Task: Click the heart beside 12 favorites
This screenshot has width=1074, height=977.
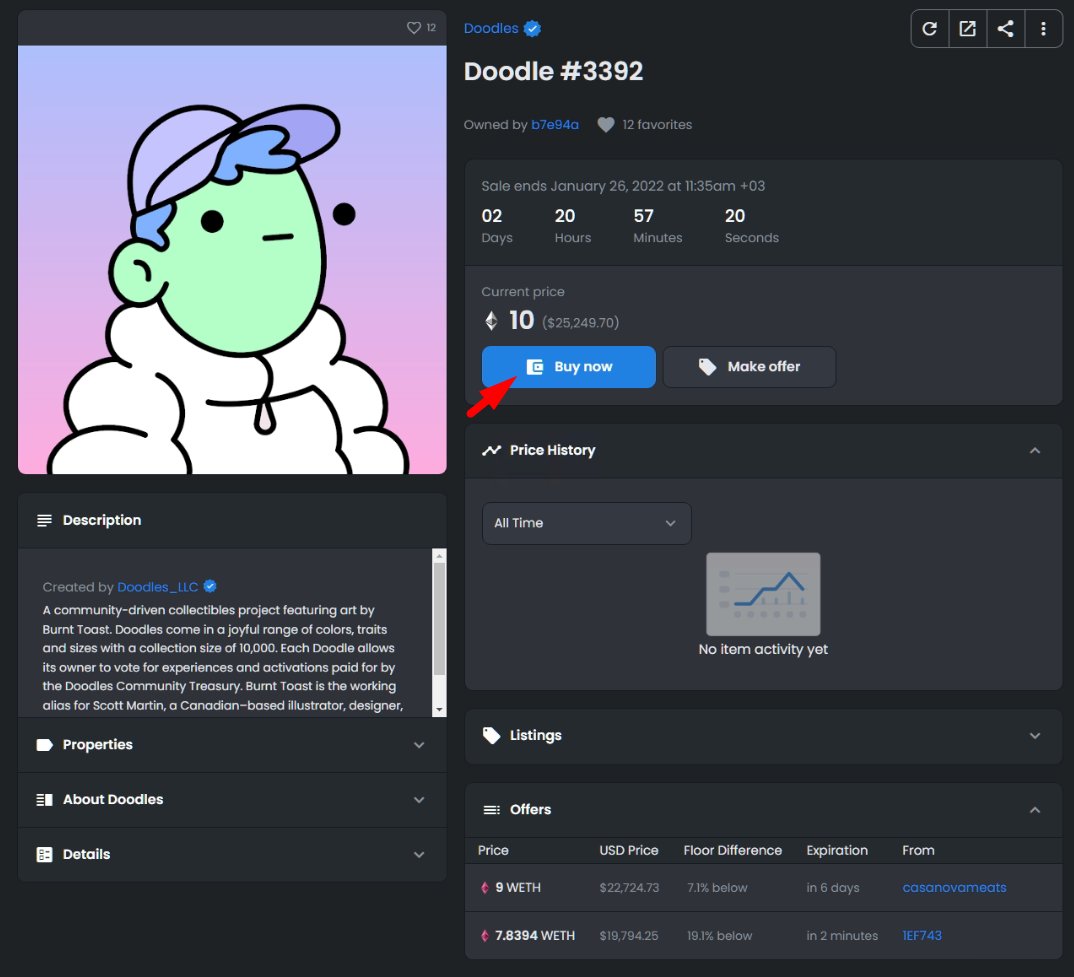Action: 605,125
